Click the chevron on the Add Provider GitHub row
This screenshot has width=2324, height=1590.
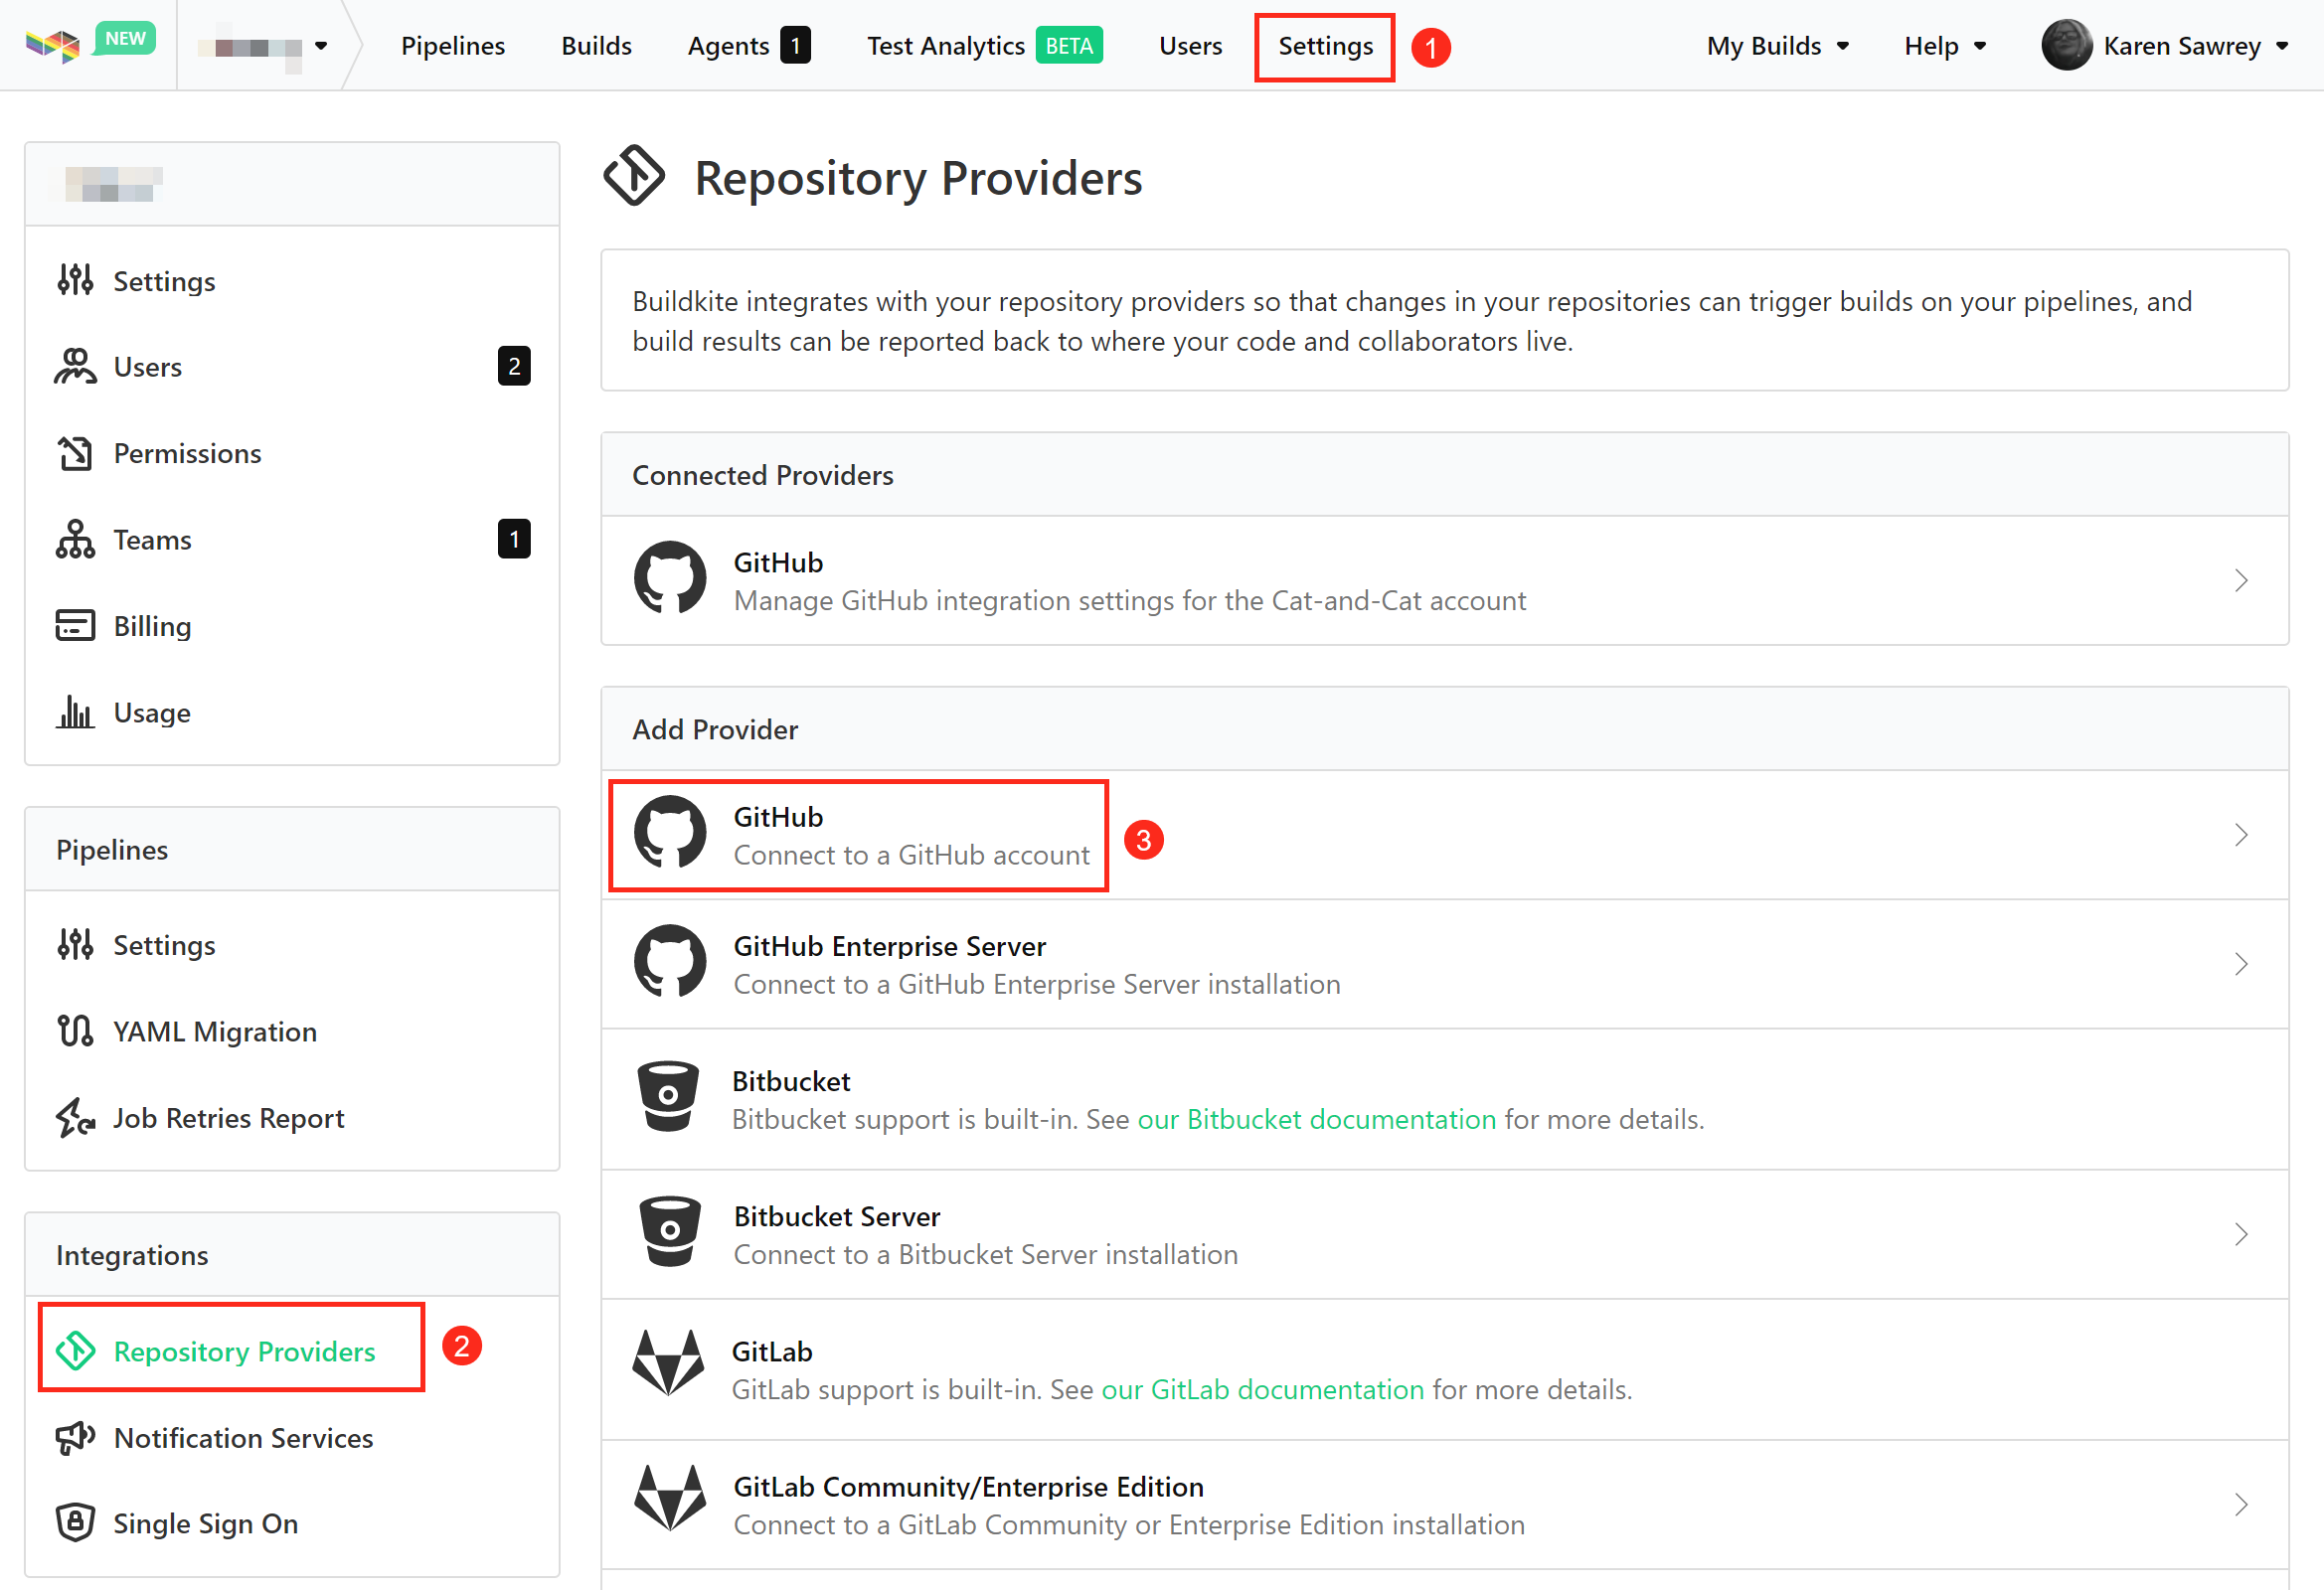[2241, 835]
